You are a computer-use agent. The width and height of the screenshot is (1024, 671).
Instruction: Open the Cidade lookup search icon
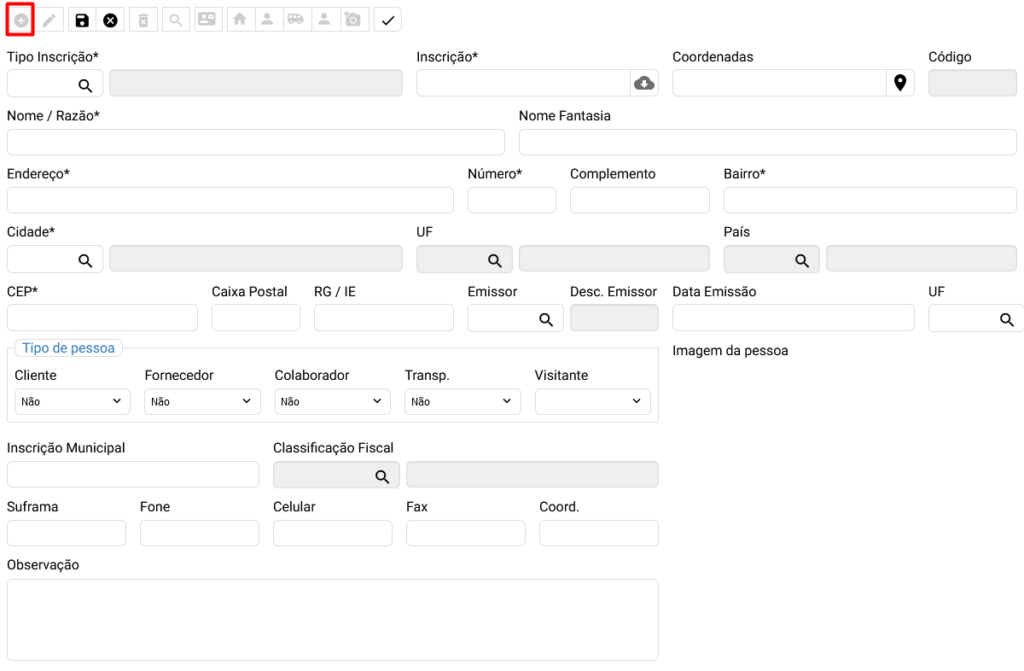86,260
